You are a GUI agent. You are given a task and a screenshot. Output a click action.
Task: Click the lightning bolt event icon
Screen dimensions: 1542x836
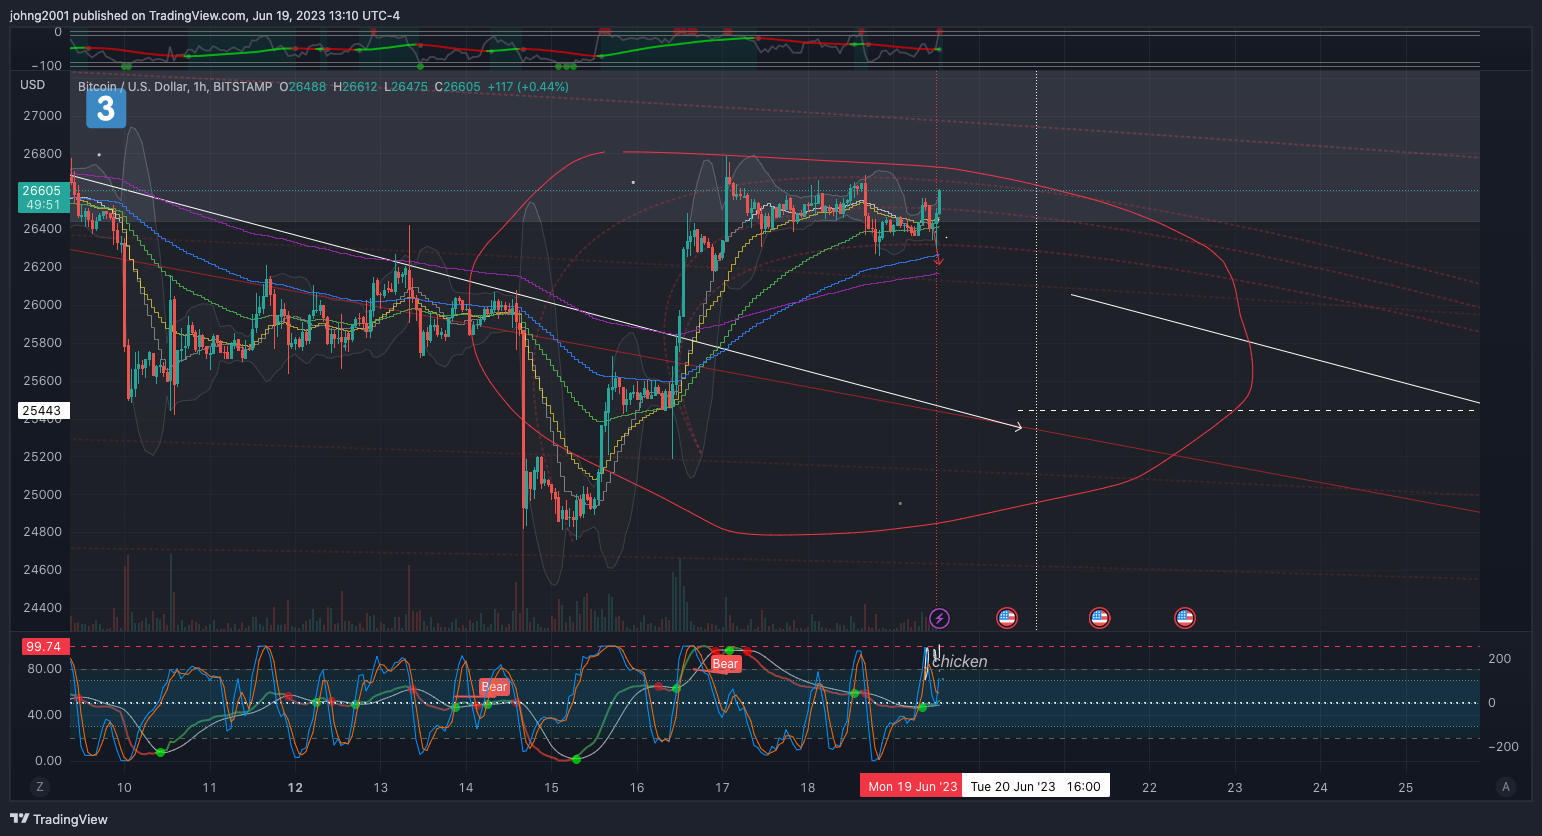[939, 618]
